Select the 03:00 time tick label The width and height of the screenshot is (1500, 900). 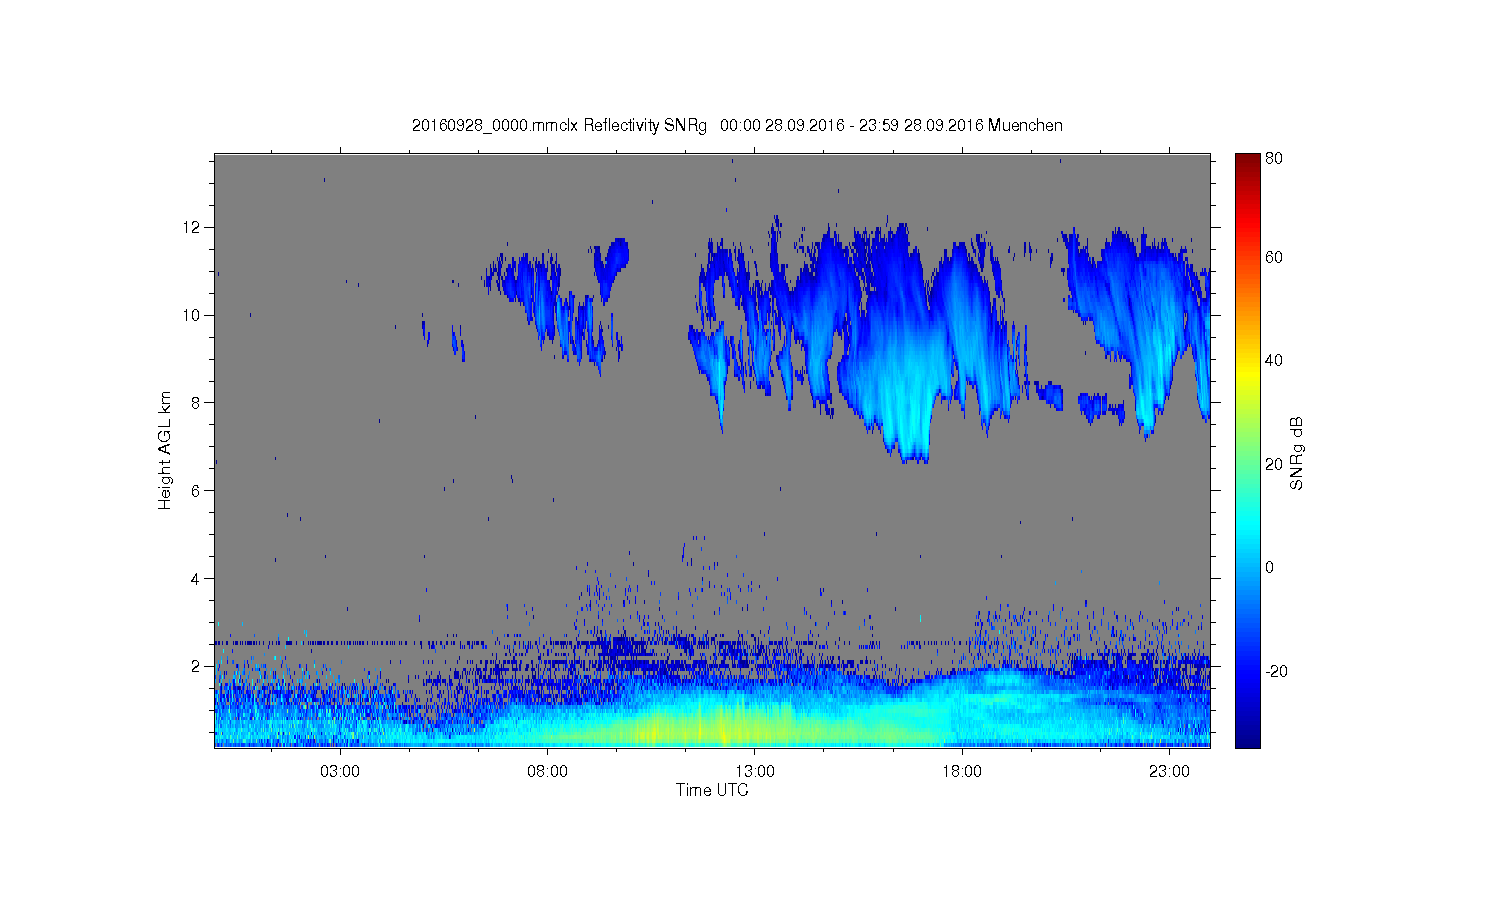340,771
